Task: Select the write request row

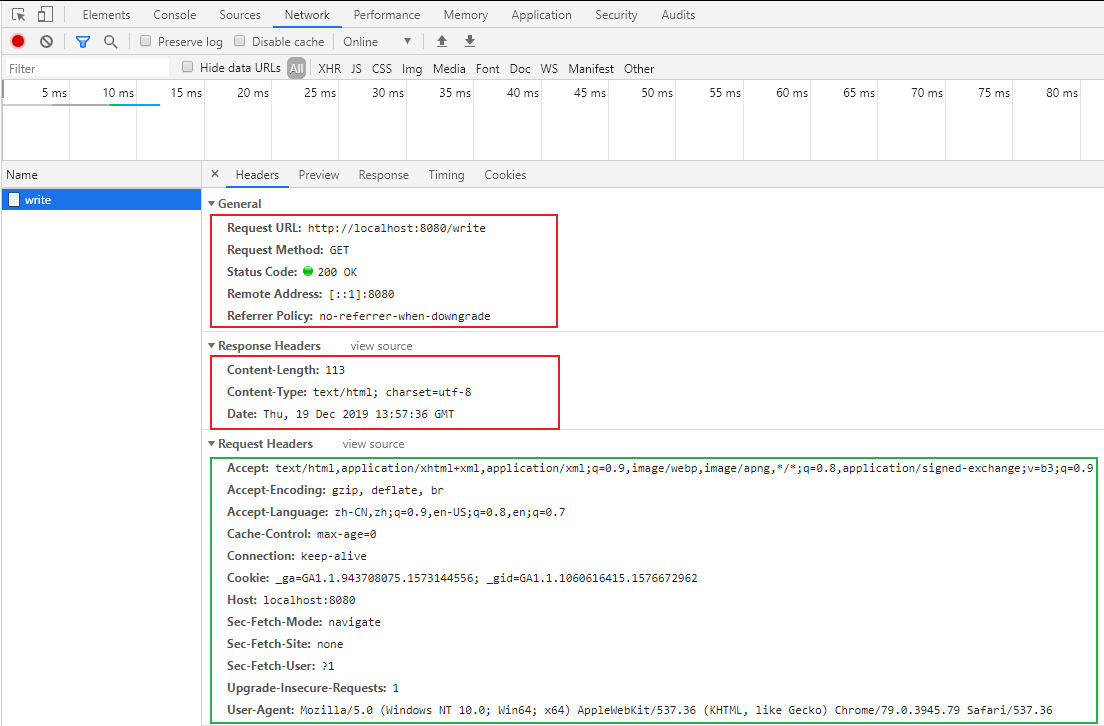Action: 101,199
